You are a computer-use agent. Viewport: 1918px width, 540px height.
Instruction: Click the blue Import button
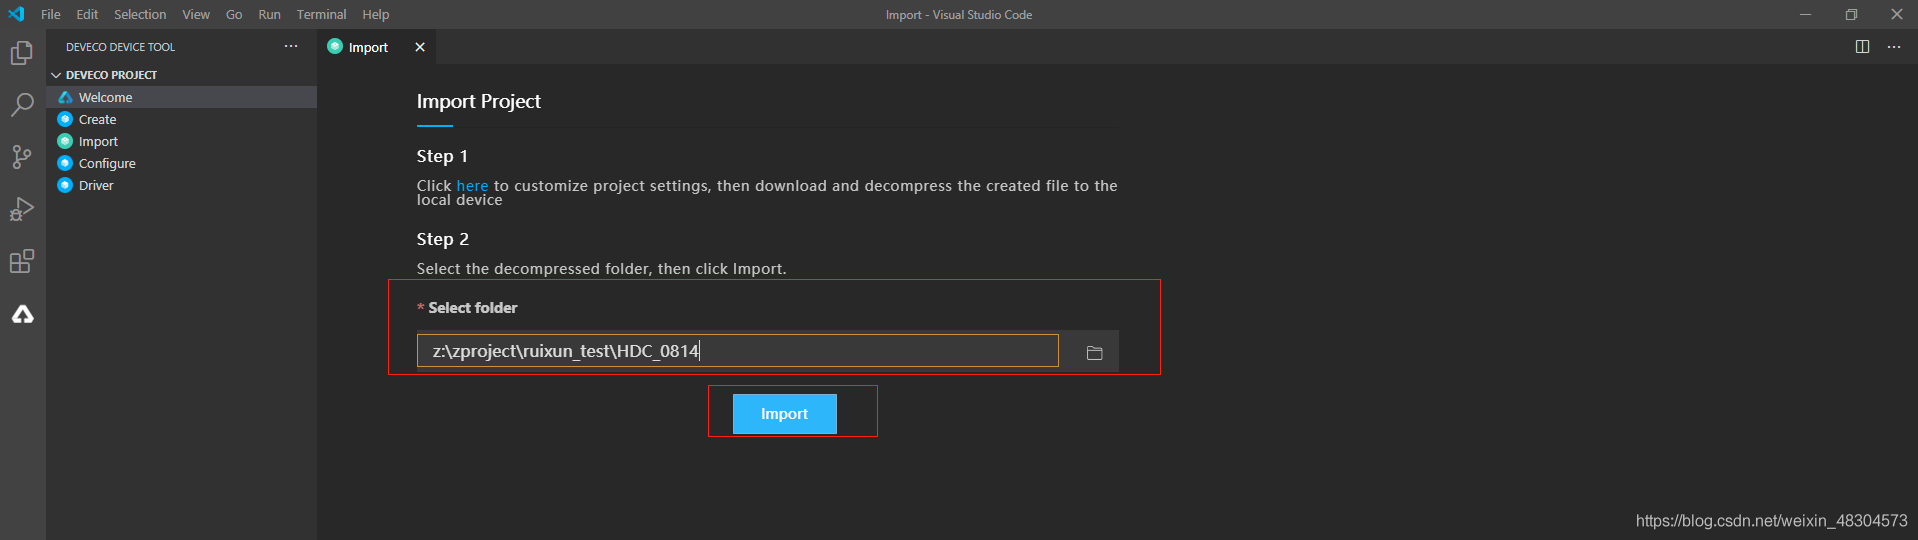pyautogui.click(x=784, y=414)
